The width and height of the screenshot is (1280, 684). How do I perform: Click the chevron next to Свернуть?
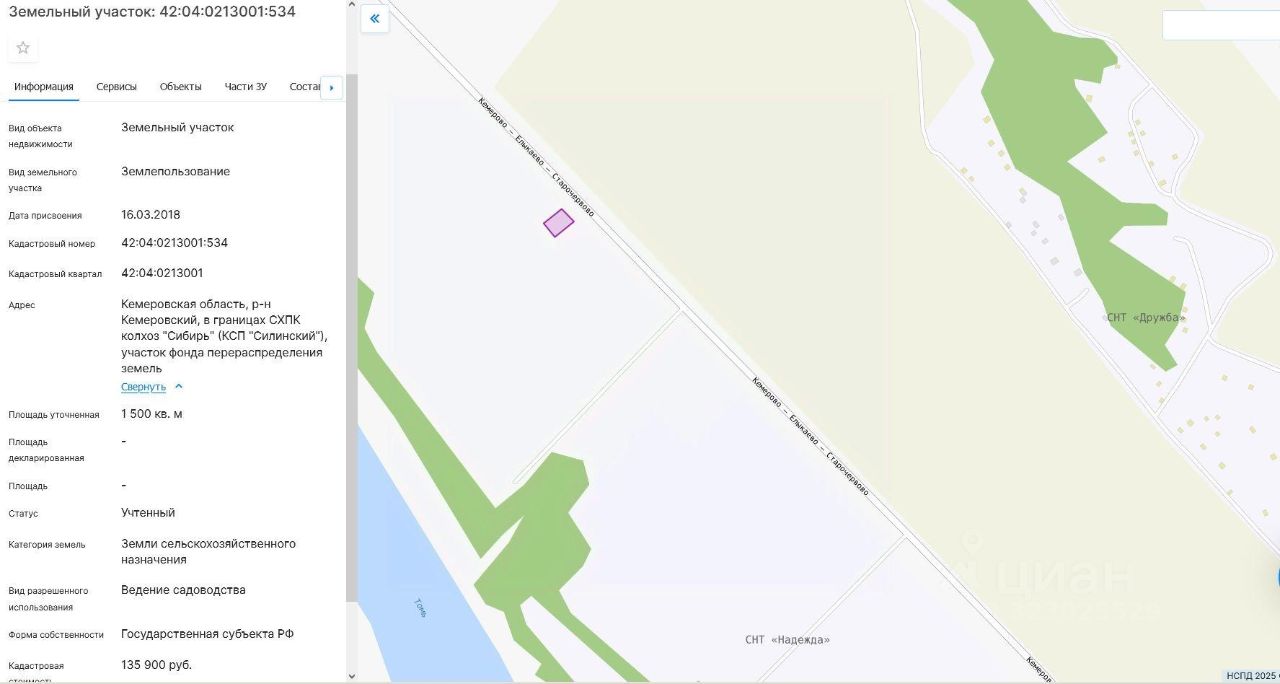pos(178,386)
